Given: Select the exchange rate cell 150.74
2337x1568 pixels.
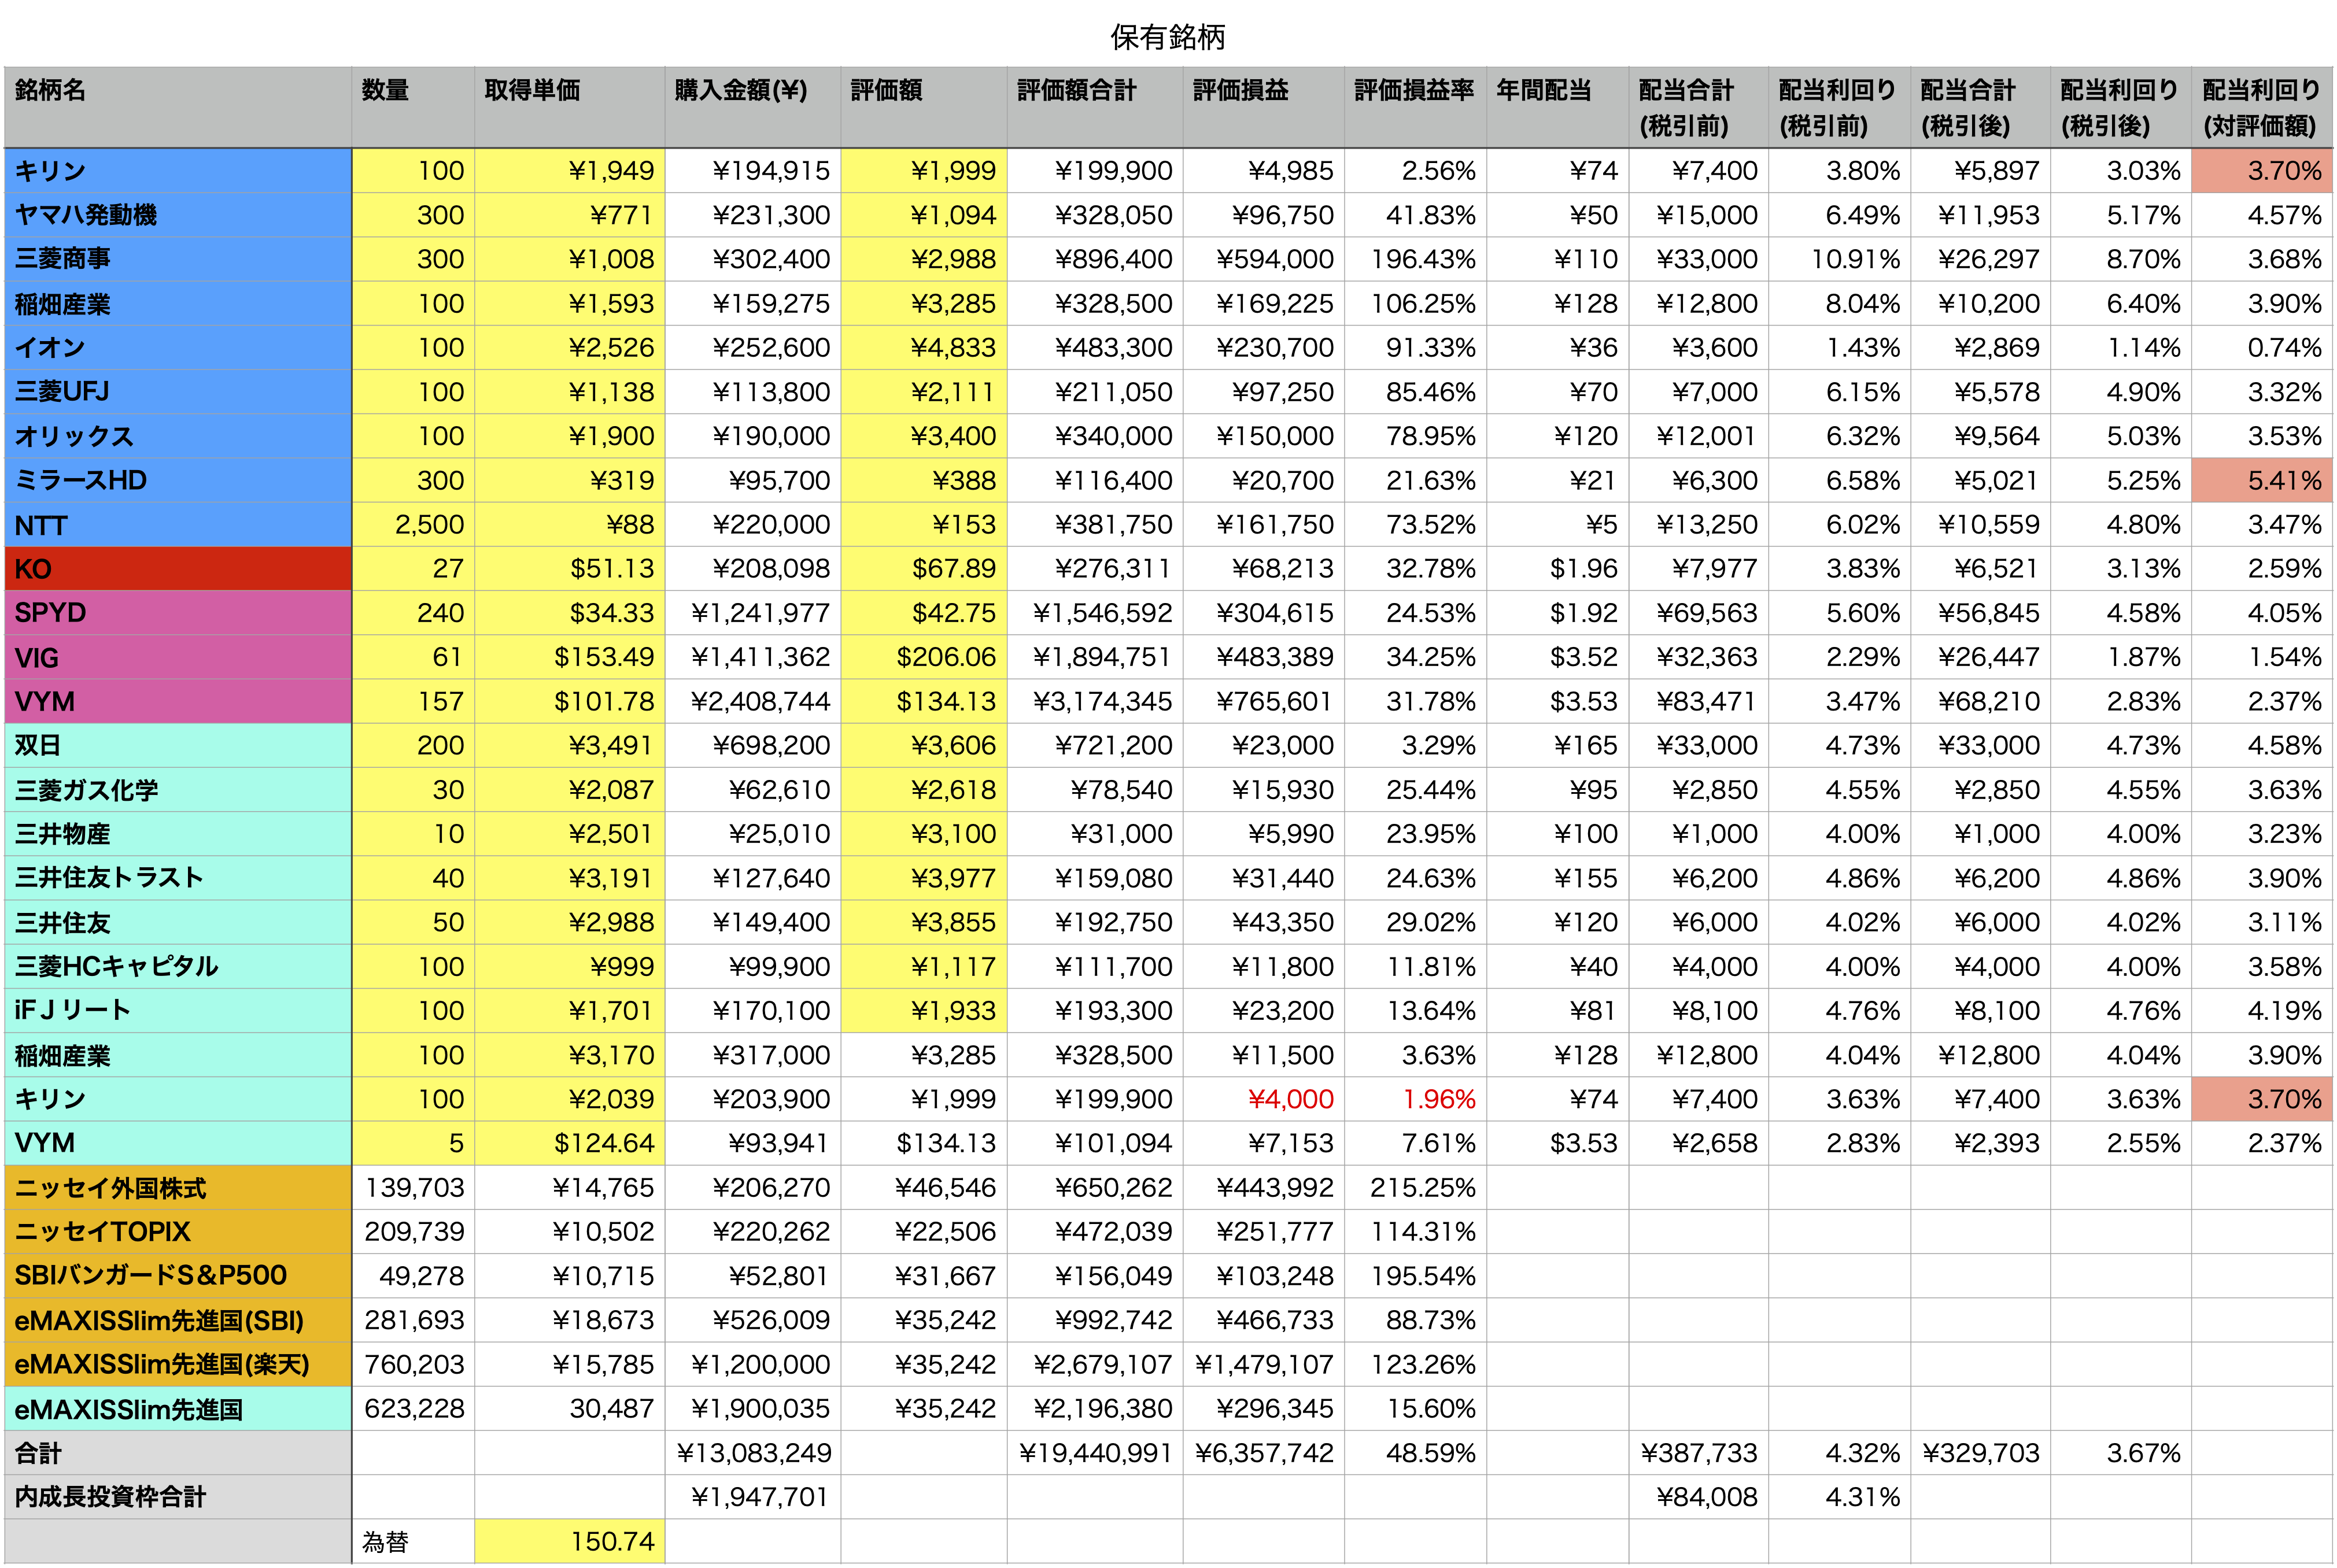Looking at the screenshot, I should pyautogui.click(x=569, y=1541).
